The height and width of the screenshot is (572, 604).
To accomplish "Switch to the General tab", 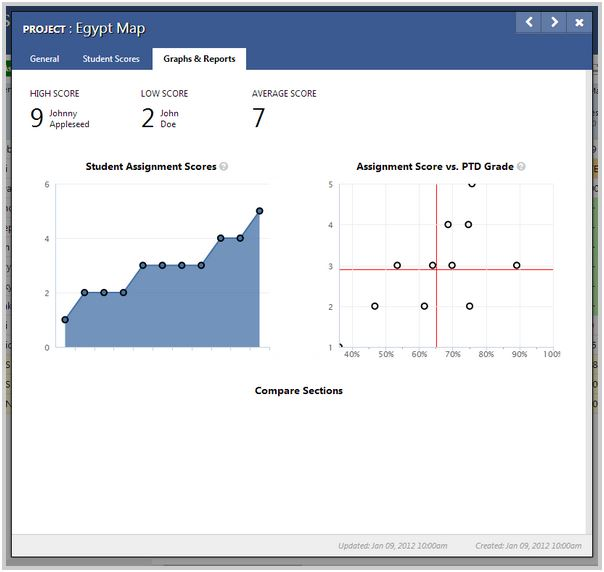I will click(45, 59).
